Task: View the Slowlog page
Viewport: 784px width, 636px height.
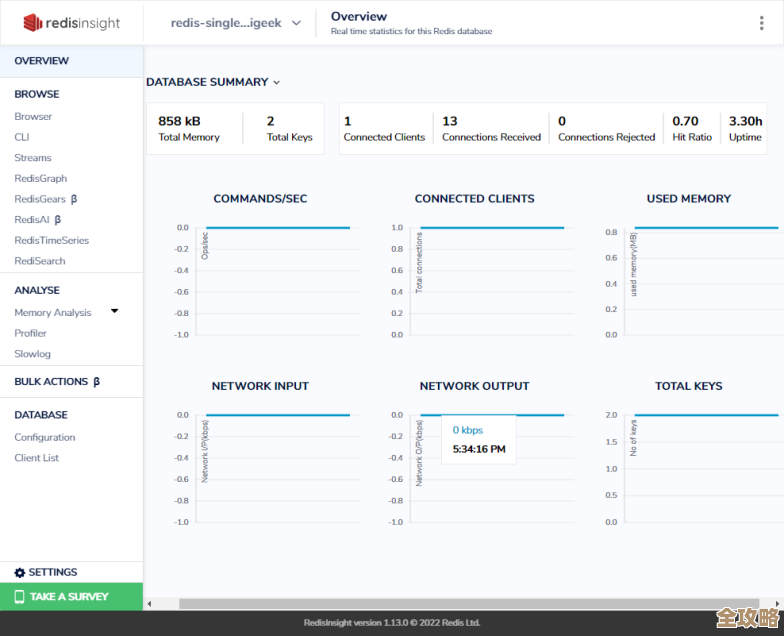Action: (32, 354)
